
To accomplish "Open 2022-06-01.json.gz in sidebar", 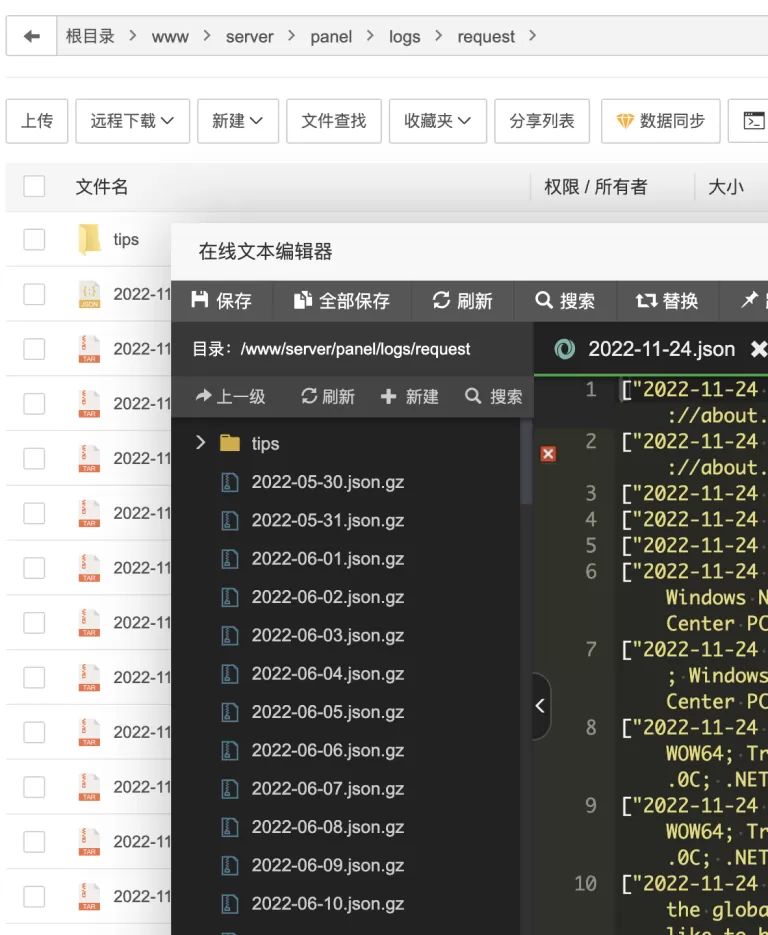I will (328, 559).
